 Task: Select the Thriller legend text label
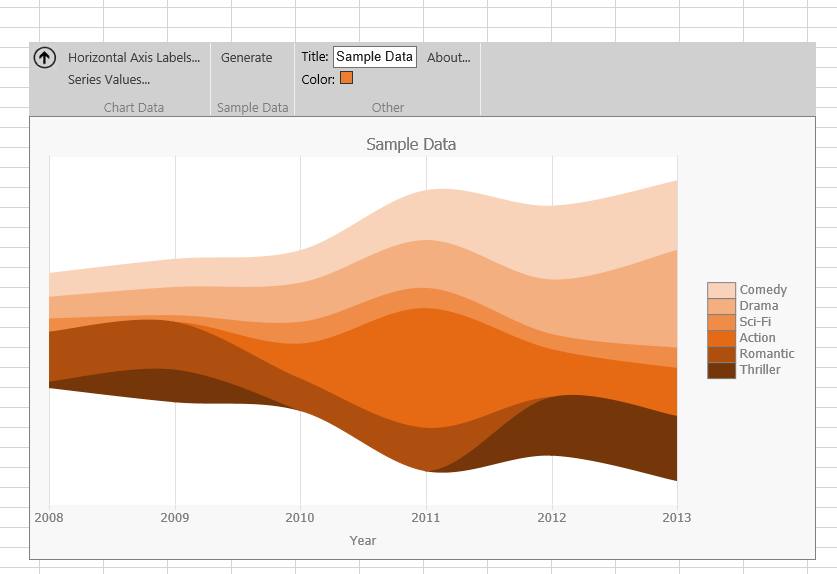coord(760,370)
